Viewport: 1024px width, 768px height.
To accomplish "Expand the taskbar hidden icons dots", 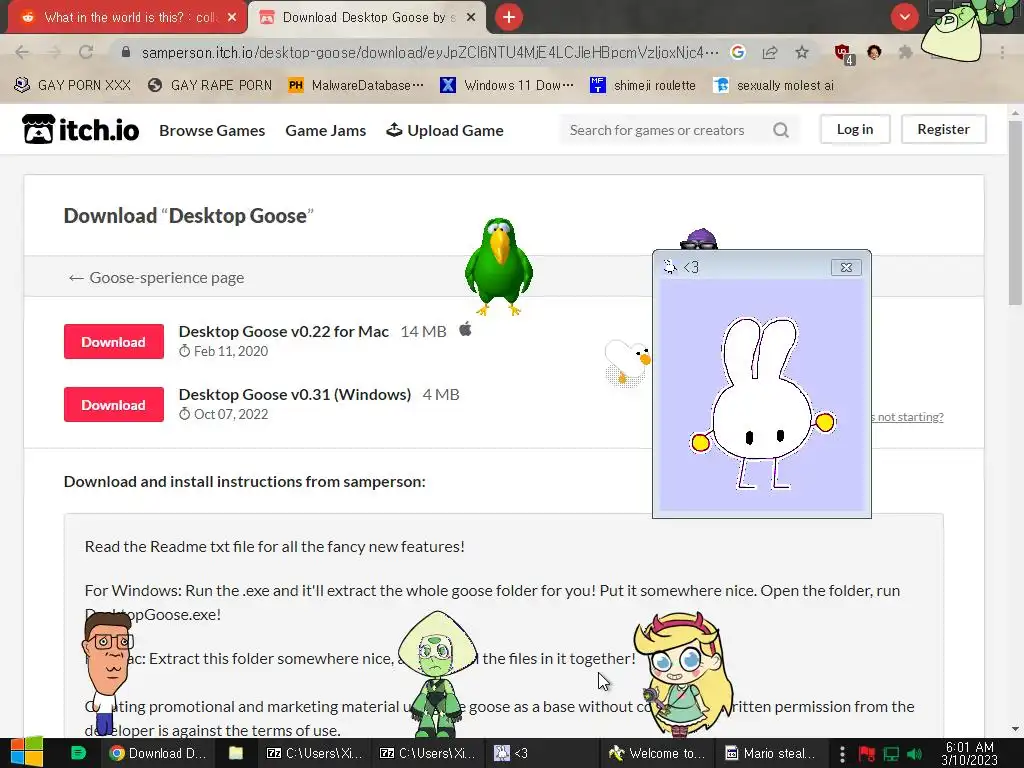I will tap(842, 754).
